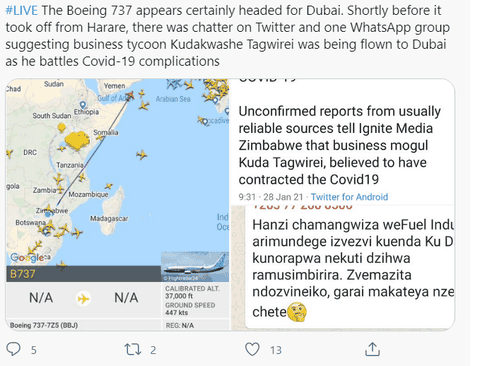Click the yellow plane between N/A labels
The image size is (480, 366).
click(x=83, y=298)
